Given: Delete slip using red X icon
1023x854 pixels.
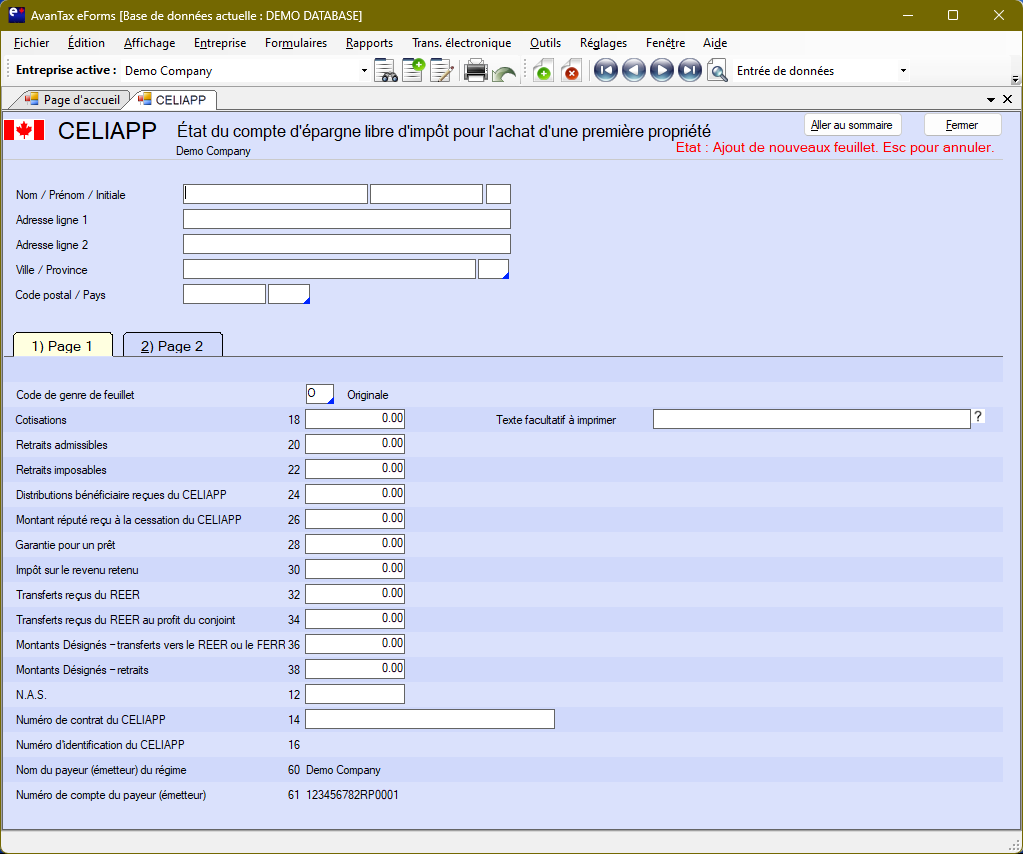Looking at the screenshot, I should tap(570, 71).
